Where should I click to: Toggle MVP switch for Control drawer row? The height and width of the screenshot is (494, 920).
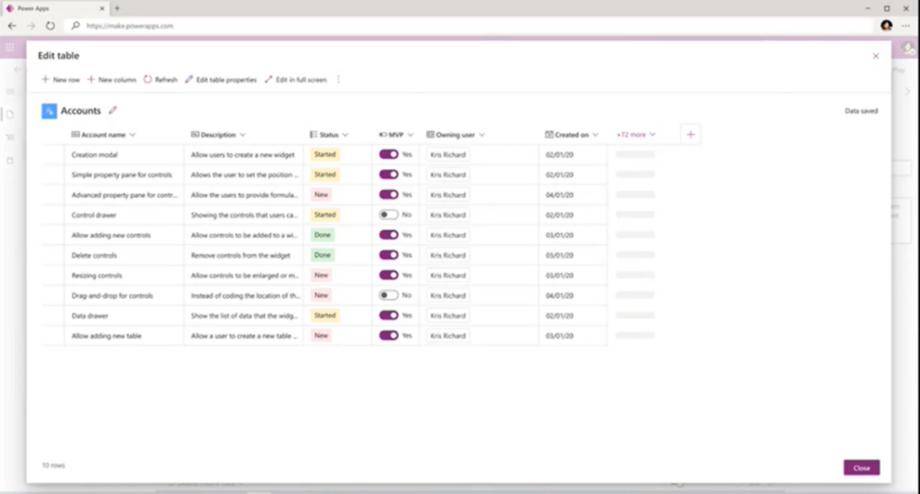(388, 215)
